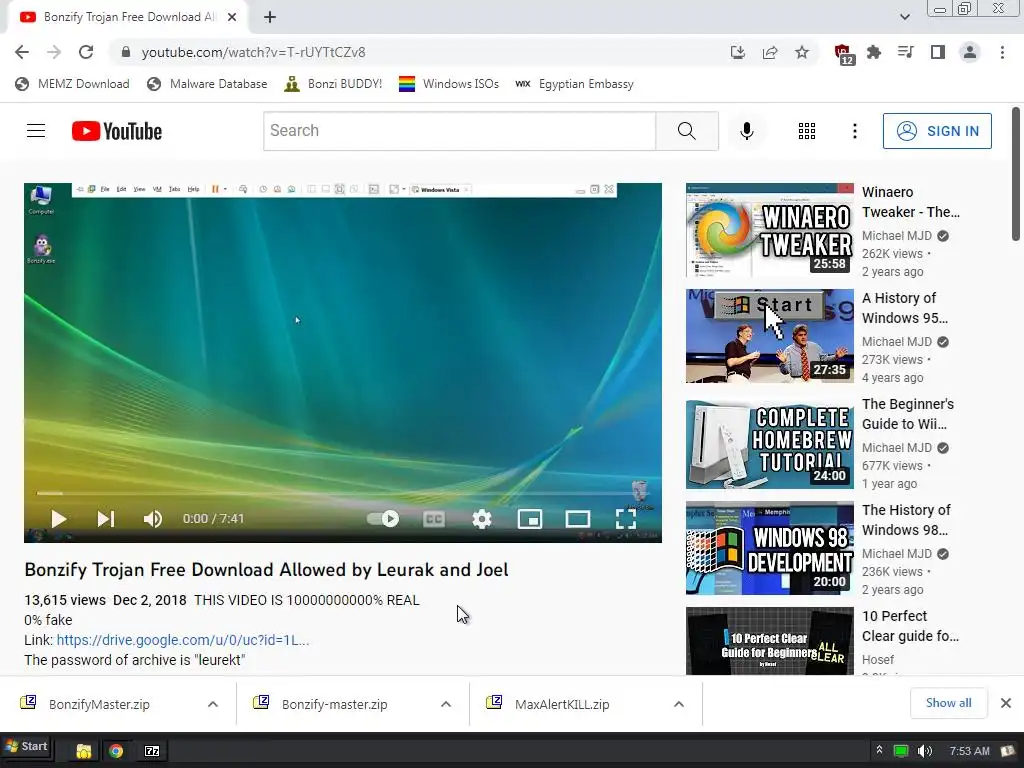The height and width of the screenshot is (768, 1024).
Task: Open File Explorer from taskbar
Action: (x=84, y=751)
